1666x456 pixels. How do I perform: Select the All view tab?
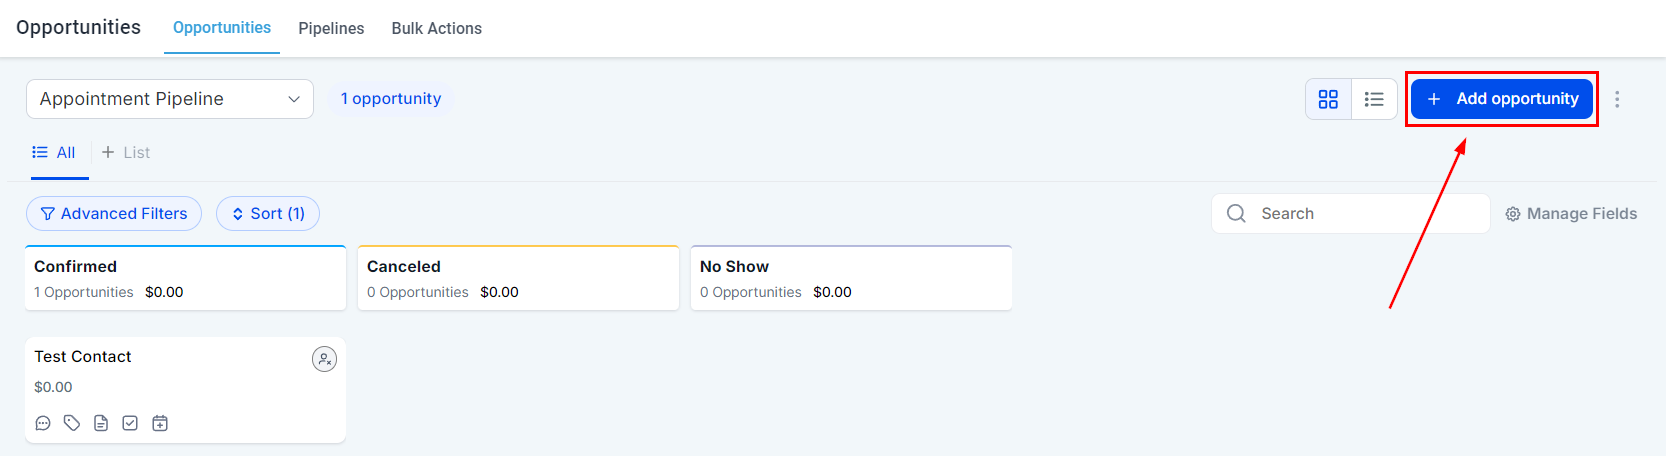point(55,153)
